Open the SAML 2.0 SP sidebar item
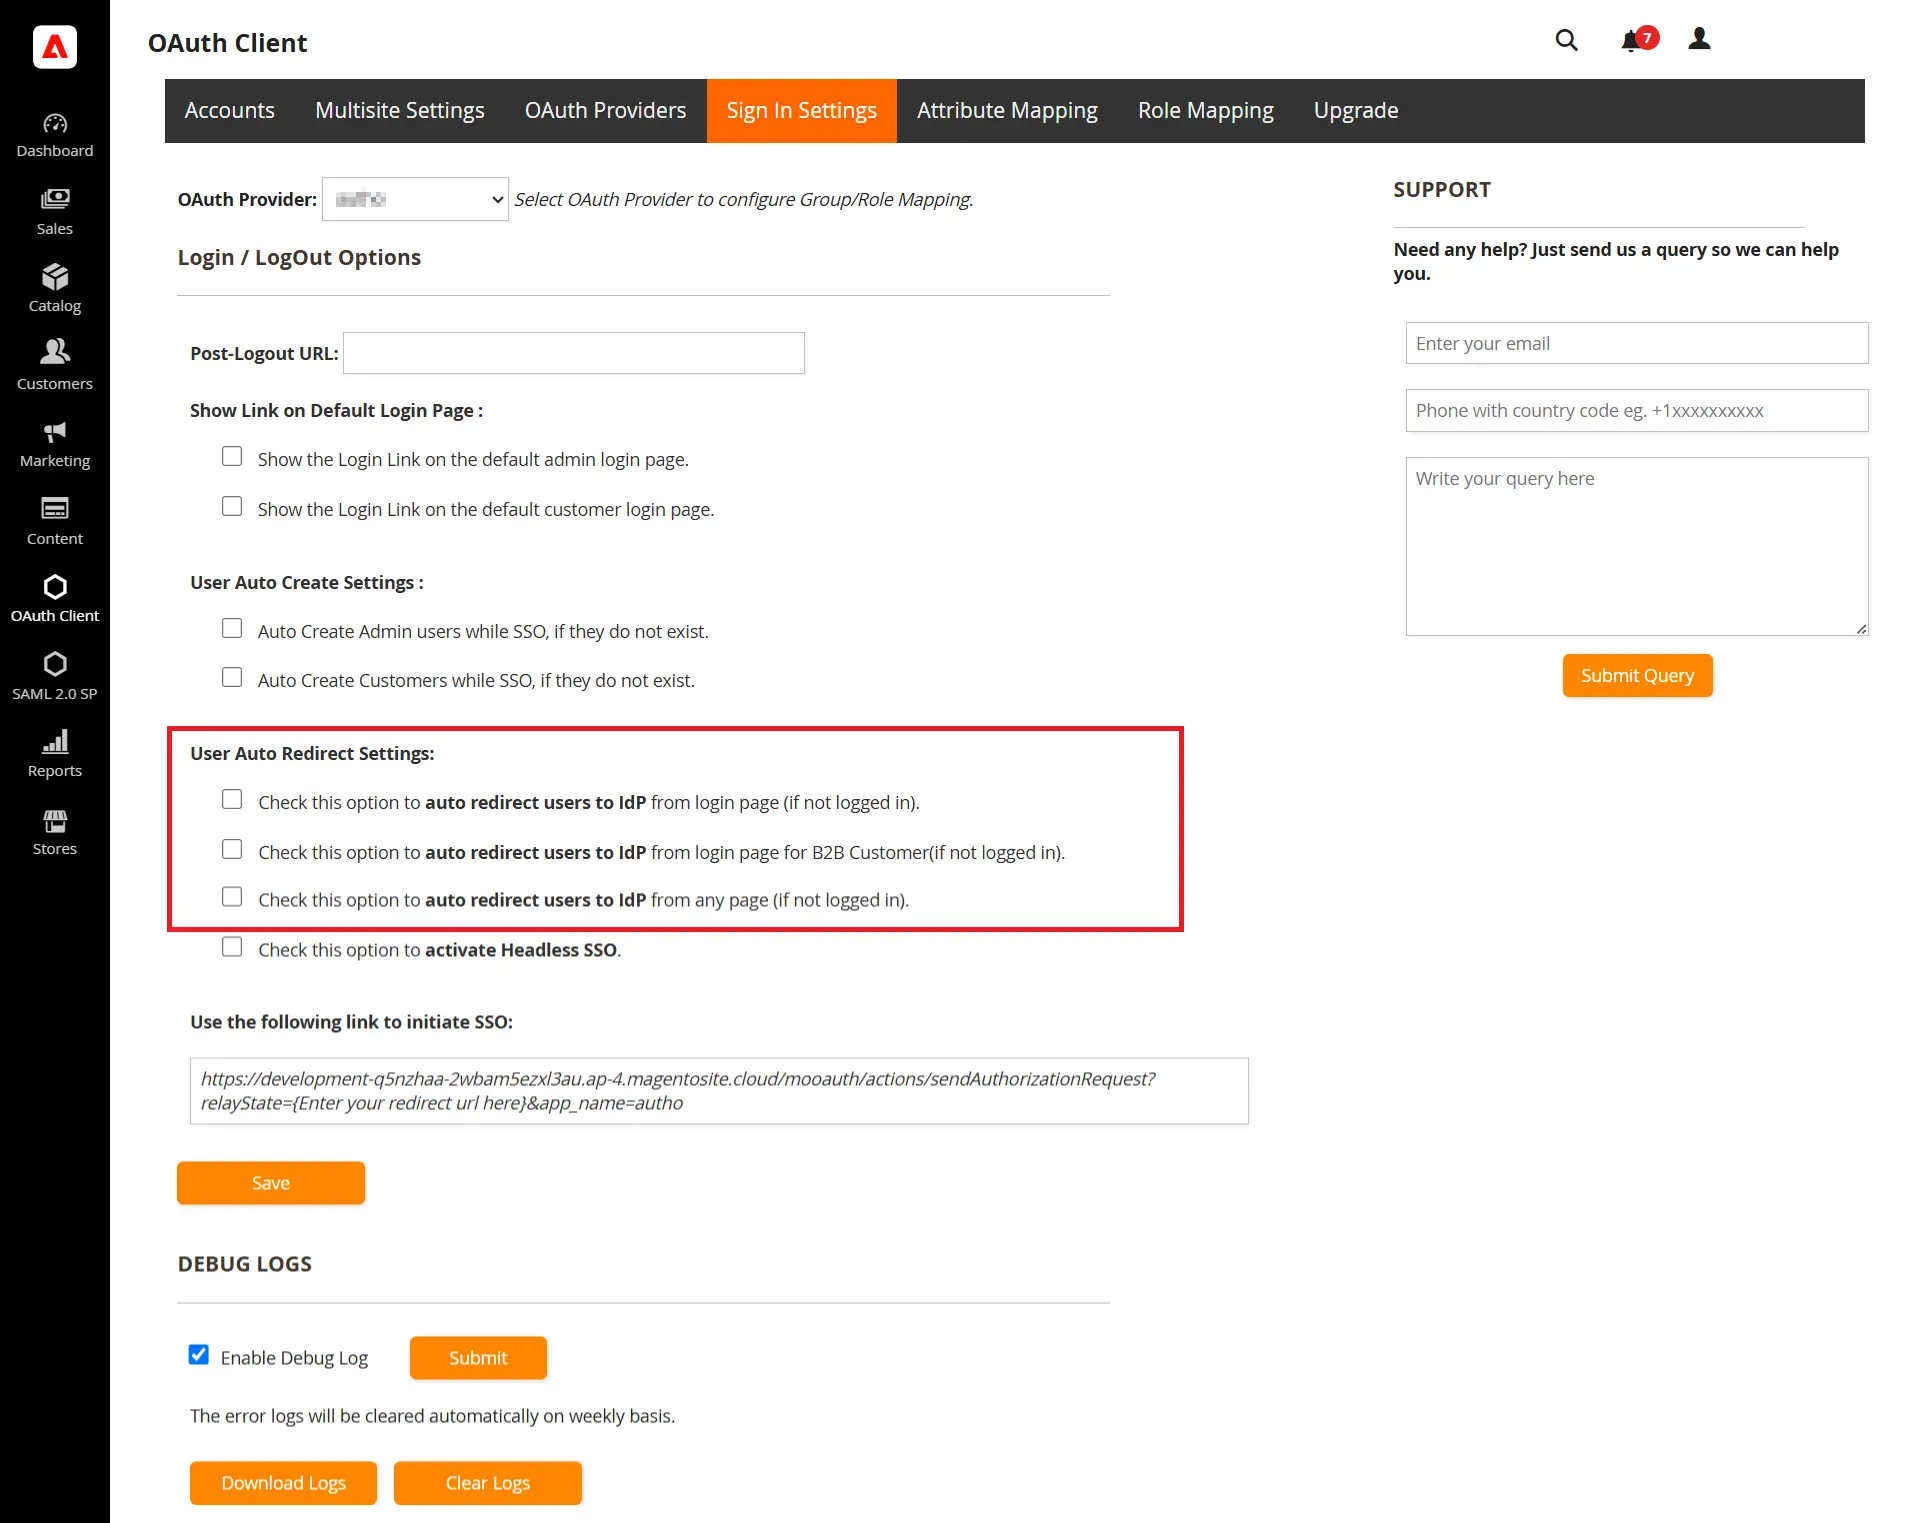1920x1523 pixels. tap(55, 676)
